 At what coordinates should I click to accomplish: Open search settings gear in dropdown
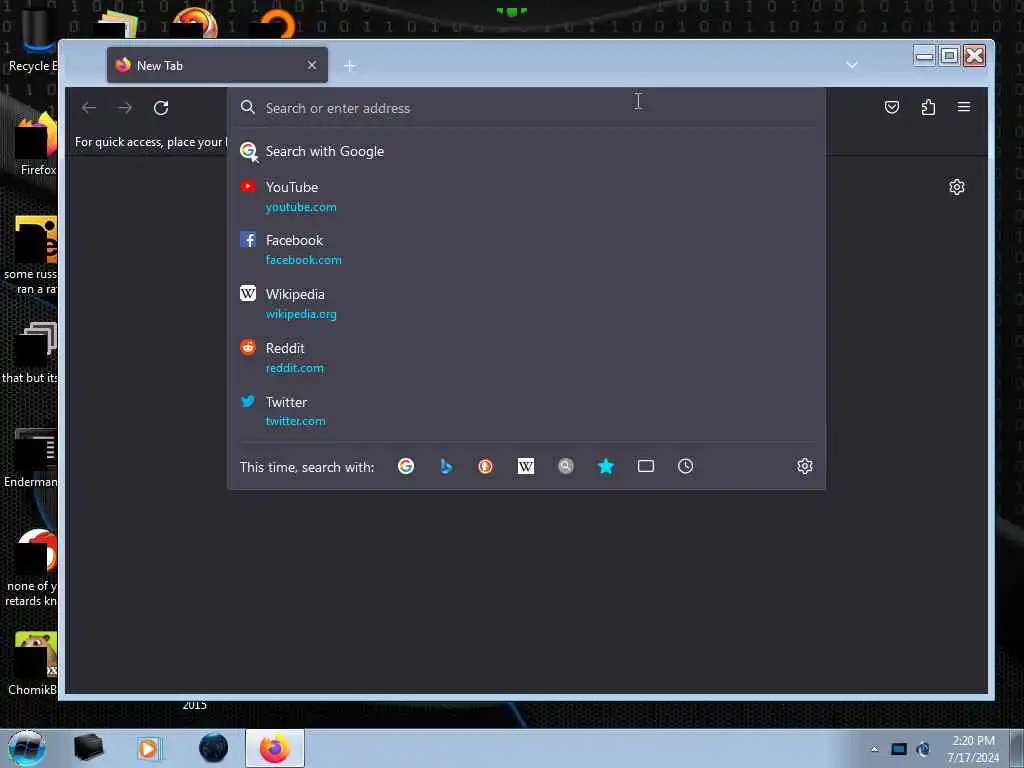[805, 466]
